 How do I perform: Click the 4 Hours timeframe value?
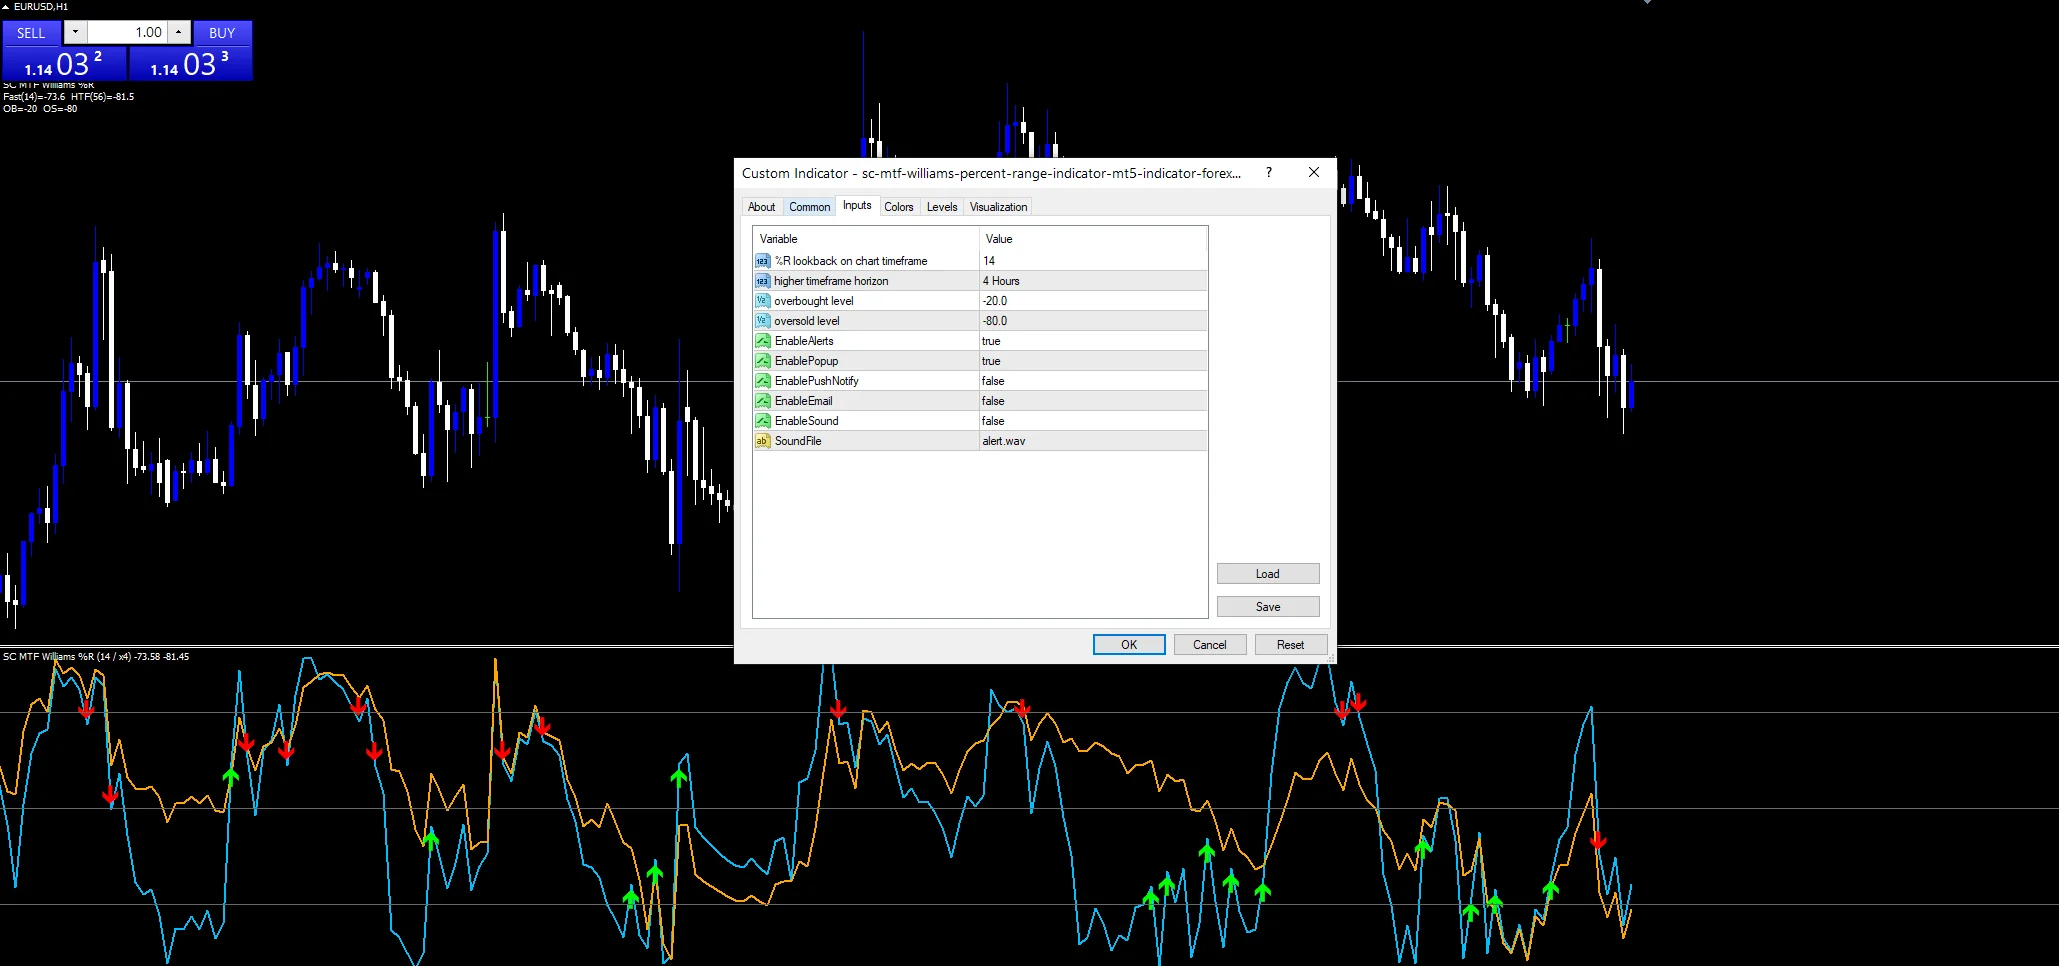click(x=1093, y=281)
